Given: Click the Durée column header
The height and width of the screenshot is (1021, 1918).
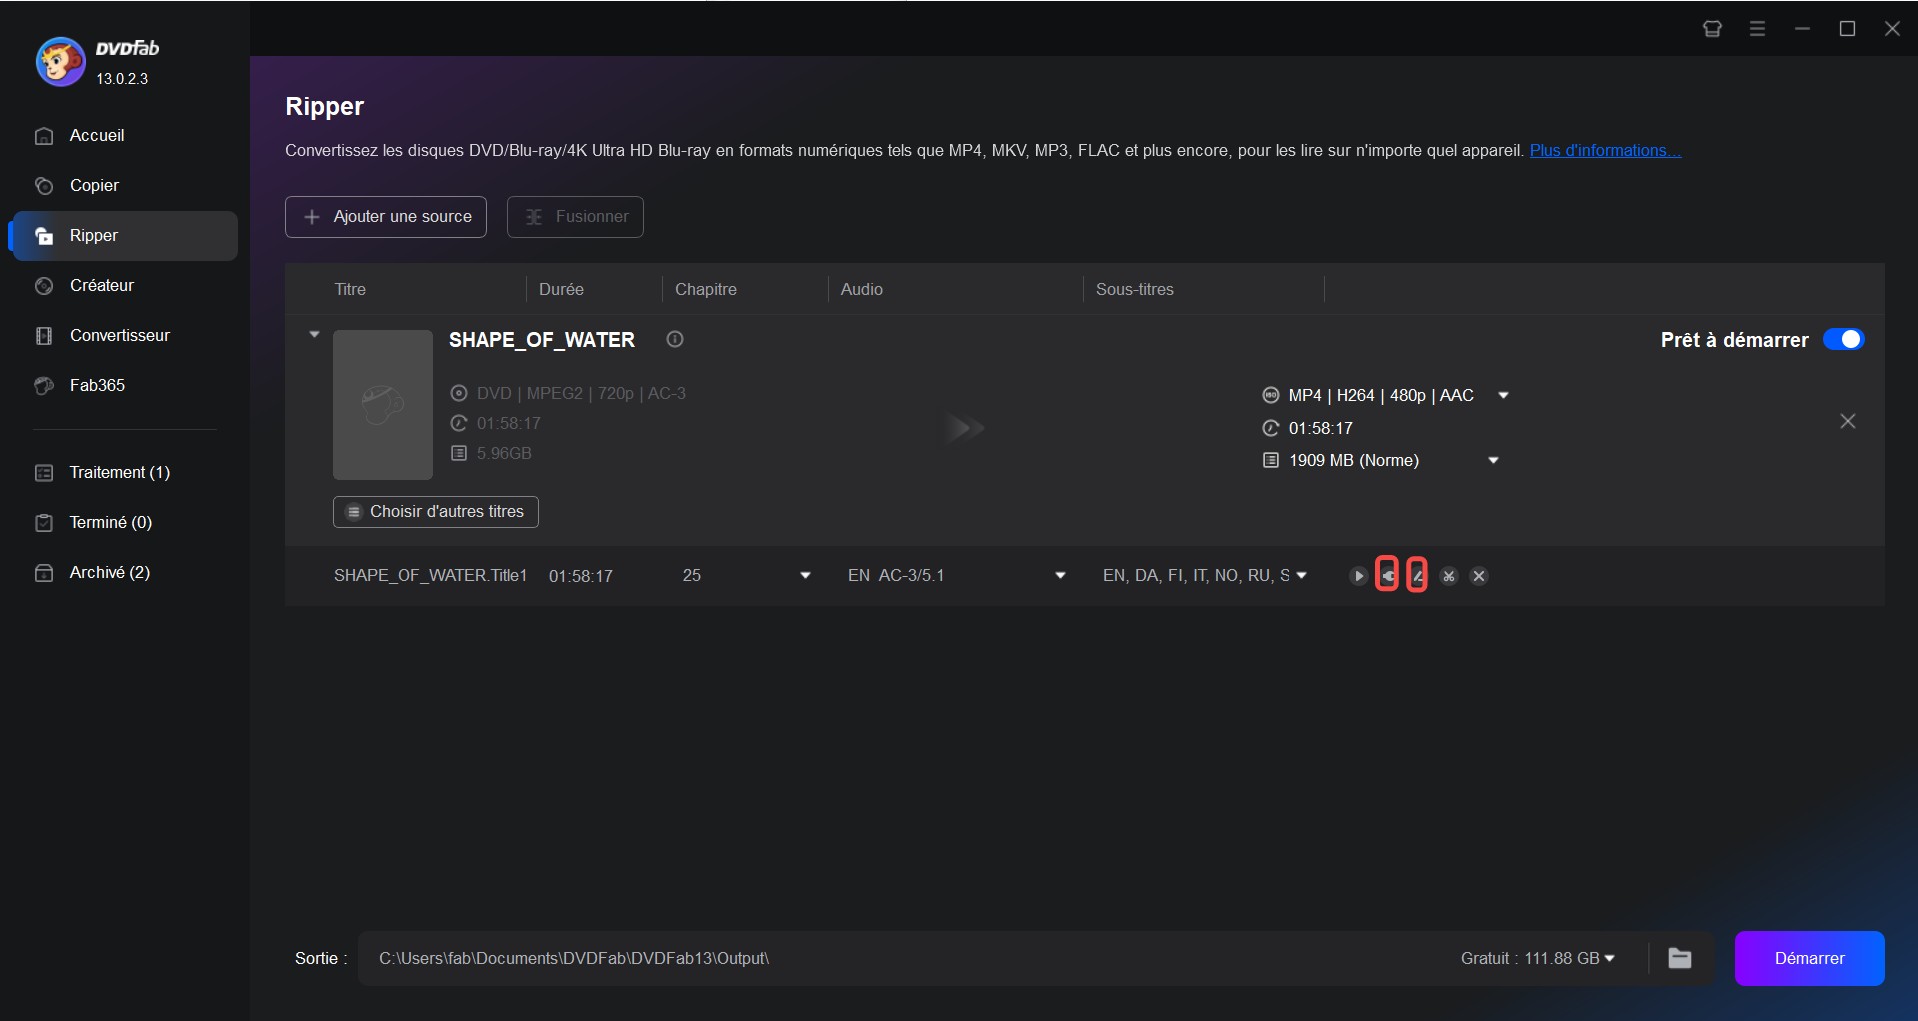Looking at the screenshot, I should [561, 289].
